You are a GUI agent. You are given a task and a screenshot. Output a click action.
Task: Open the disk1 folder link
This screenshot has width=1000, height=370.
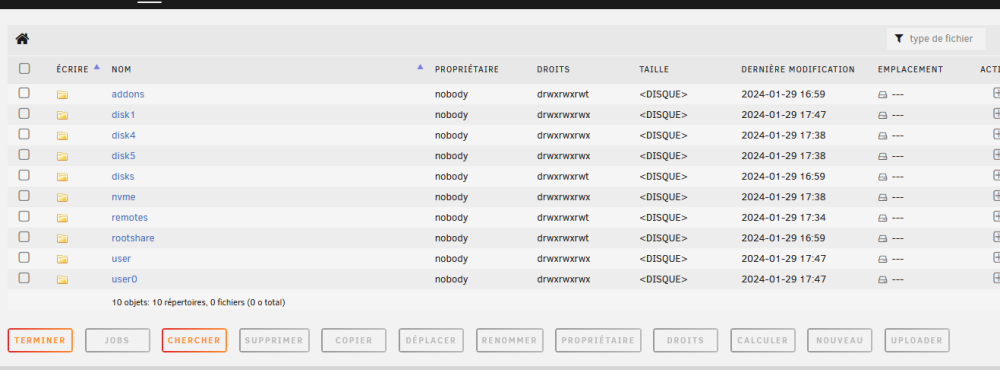pyautogui.click(x=123, y=115)
